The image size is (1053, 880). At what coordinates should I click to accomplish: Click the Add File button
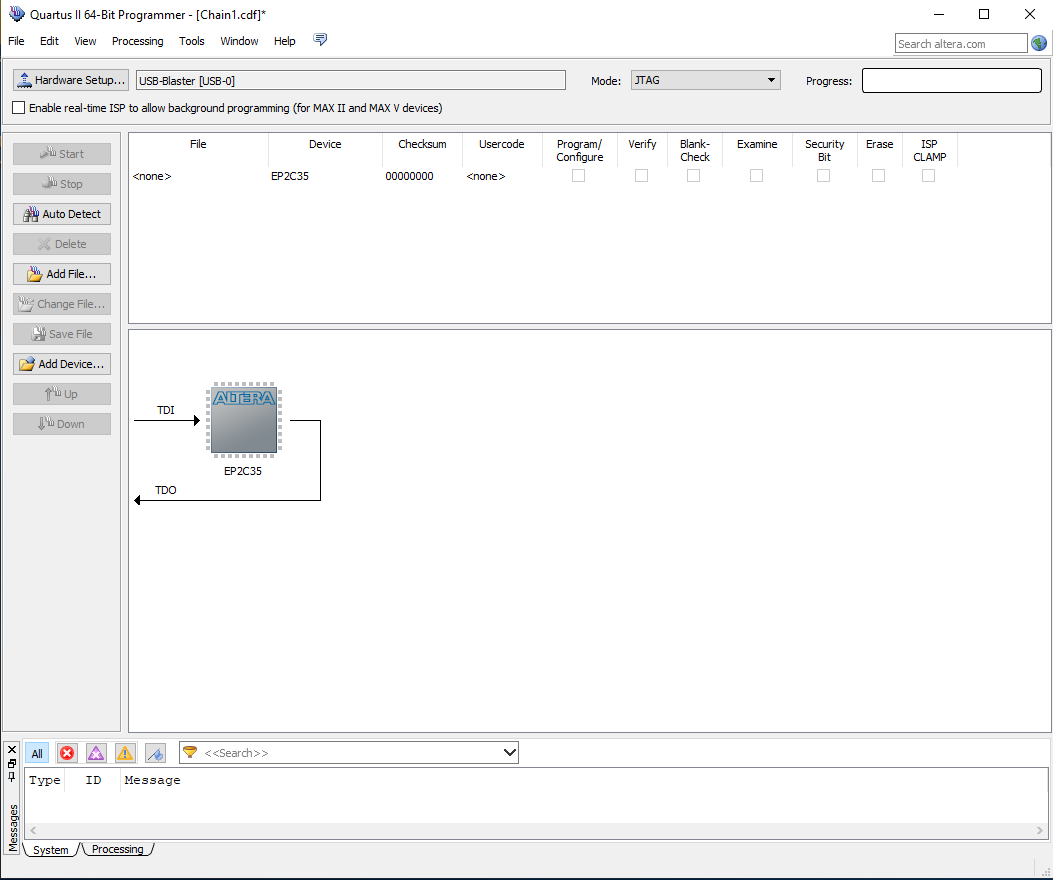point(62,274)
